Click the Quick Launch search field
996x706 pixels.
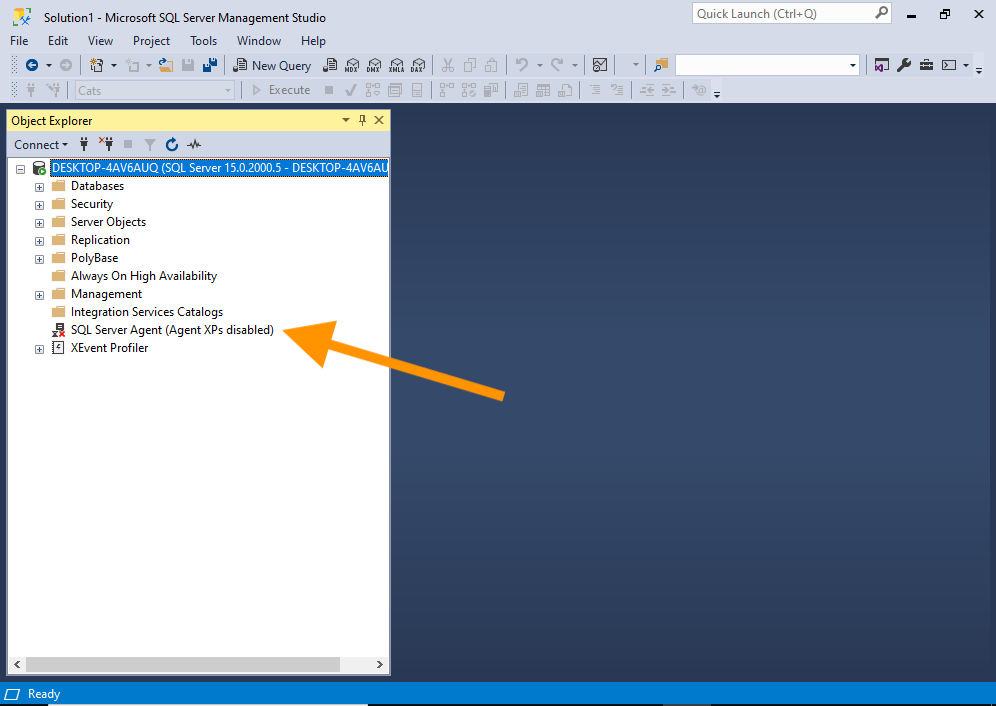[x=782, y=14]
